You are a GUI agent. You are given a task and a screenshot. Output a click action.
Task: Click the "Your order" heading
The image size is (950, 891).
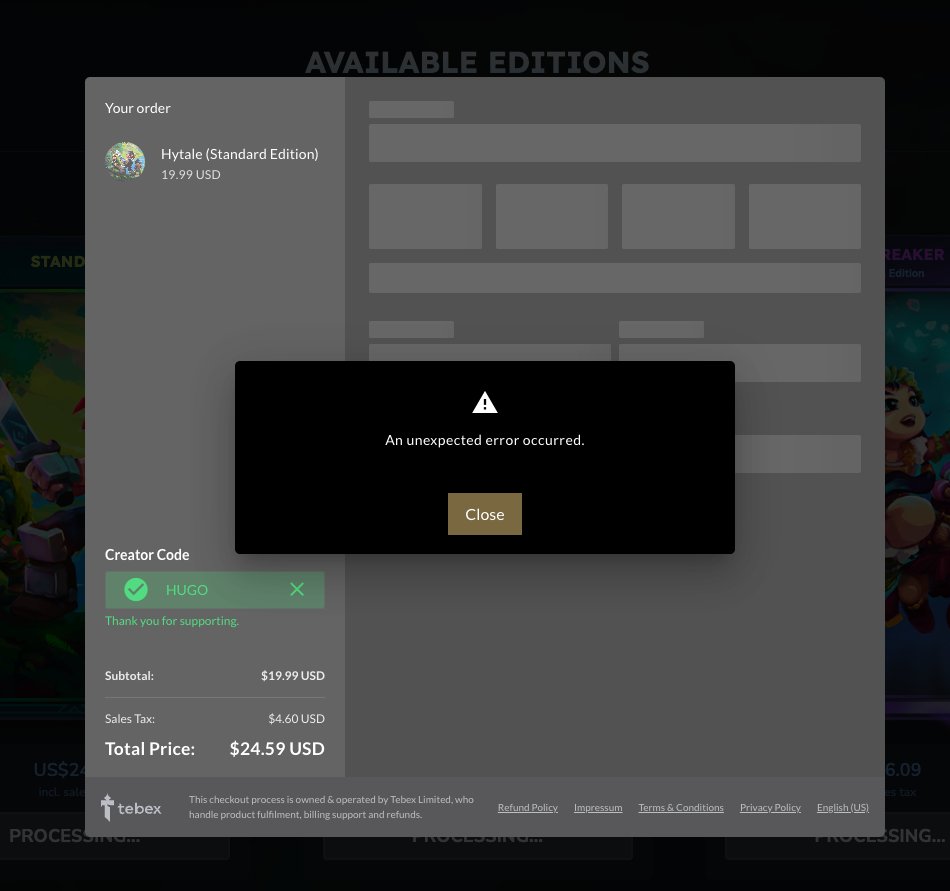tap(138, 108)
